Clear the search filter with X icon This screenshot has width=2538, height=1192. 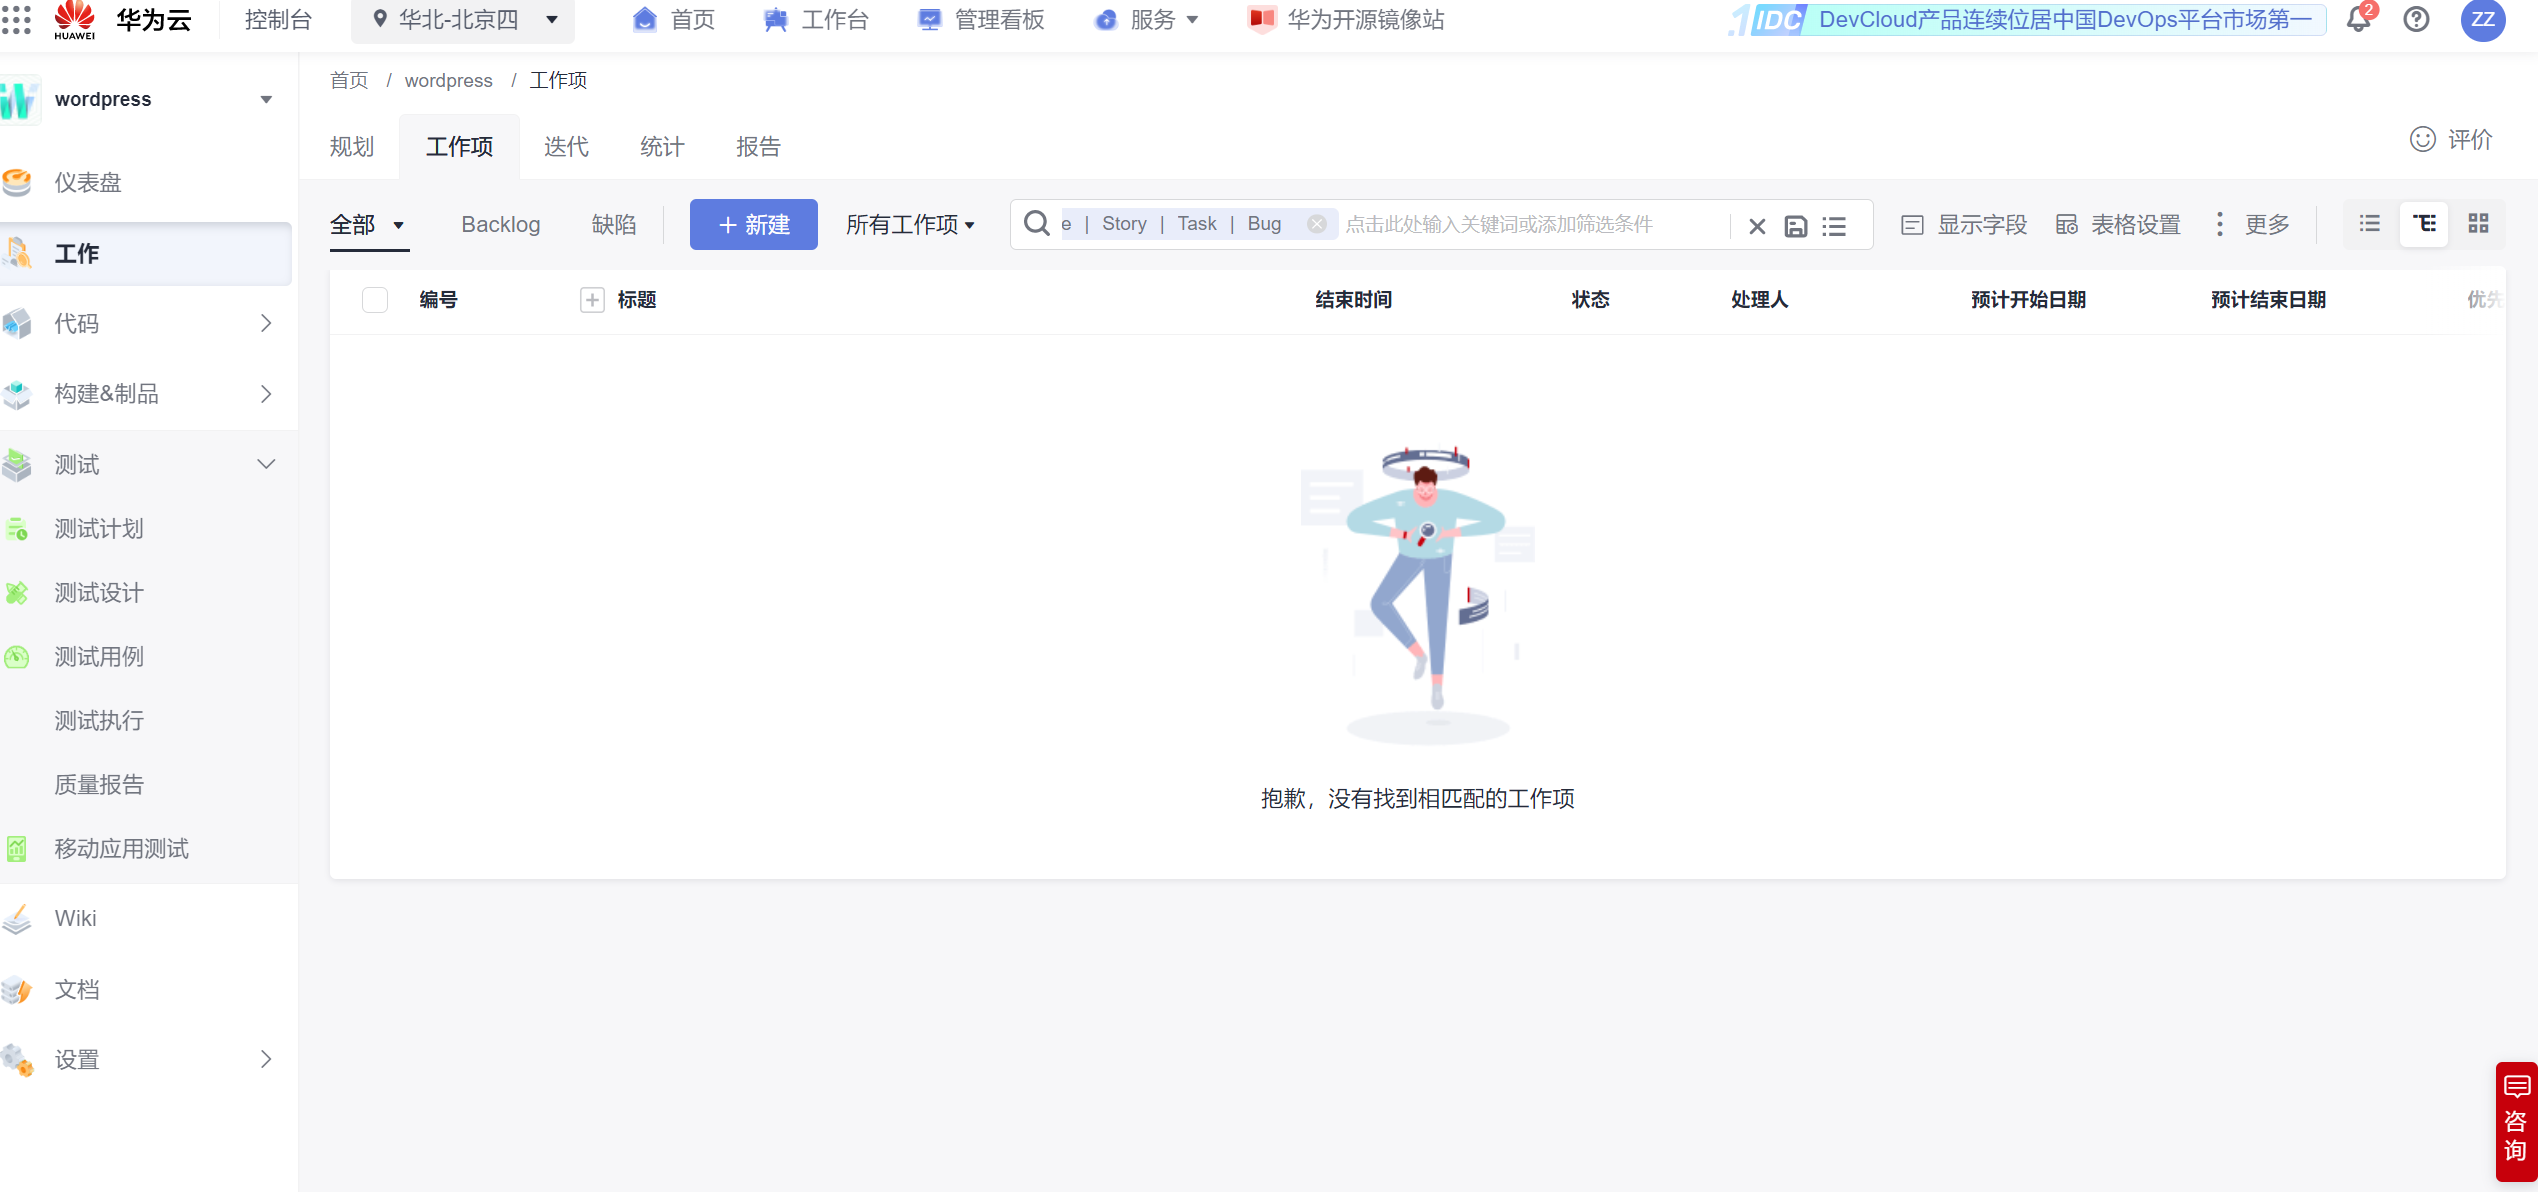pos(1756,226)
